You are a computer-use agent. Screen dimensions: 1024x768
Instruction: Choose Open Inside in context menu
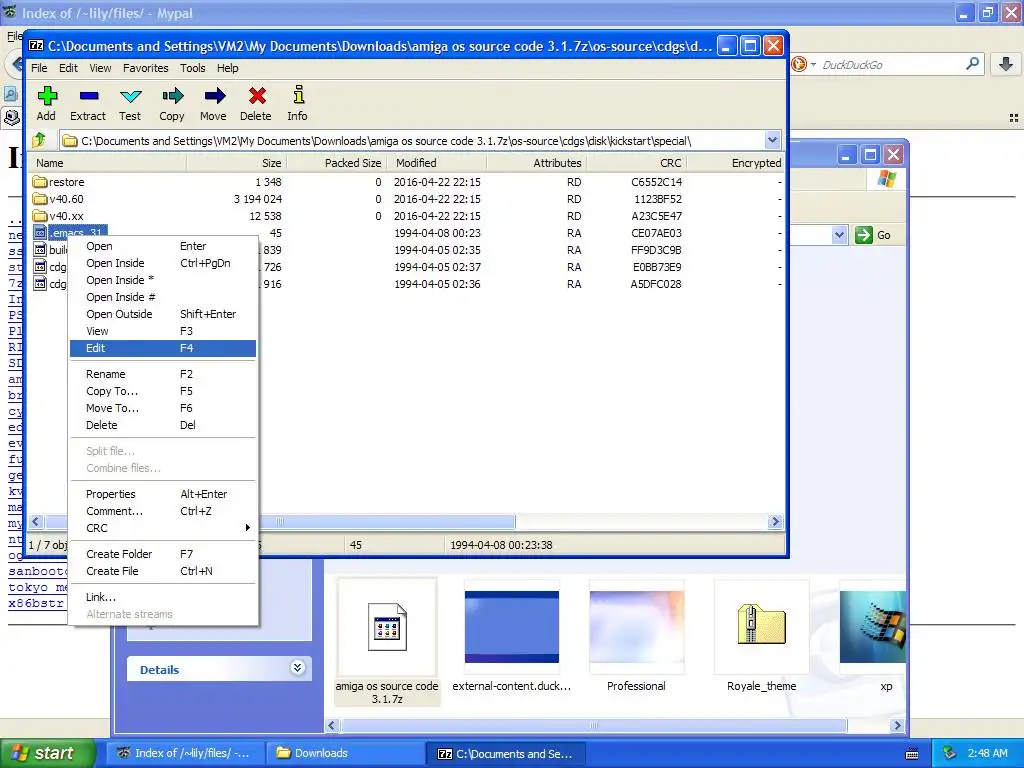tap(163, 263)
